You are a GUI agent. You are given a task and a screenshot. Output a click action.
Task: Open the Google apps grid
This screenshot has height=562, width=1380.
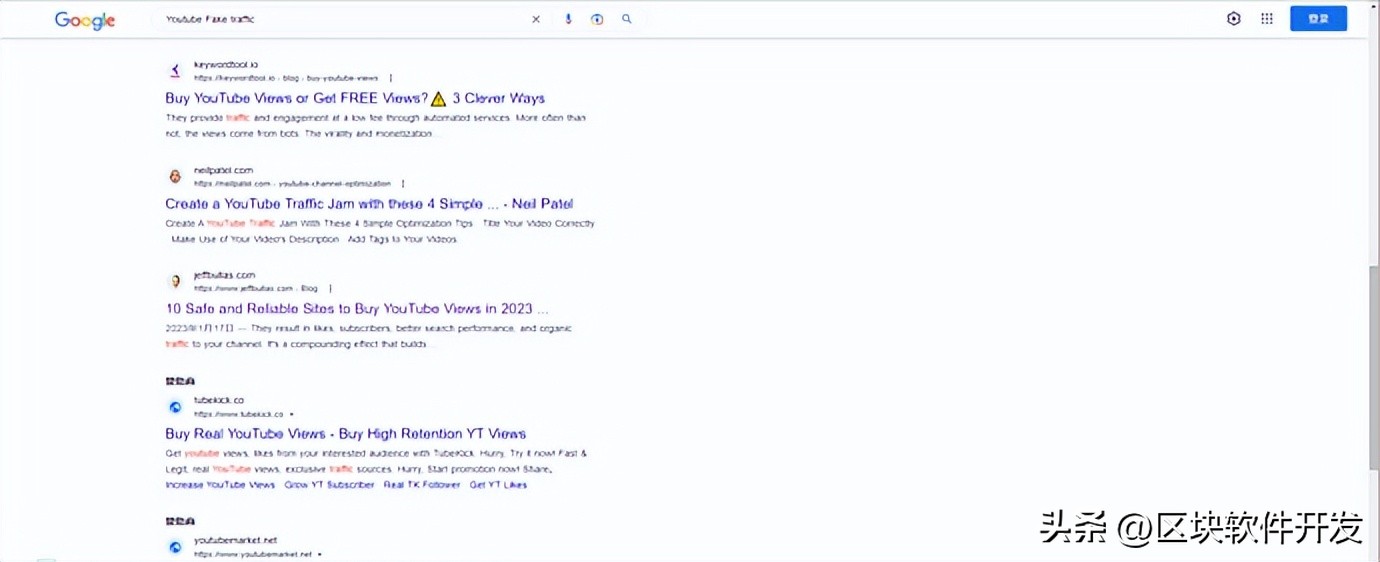(1267, 19)
